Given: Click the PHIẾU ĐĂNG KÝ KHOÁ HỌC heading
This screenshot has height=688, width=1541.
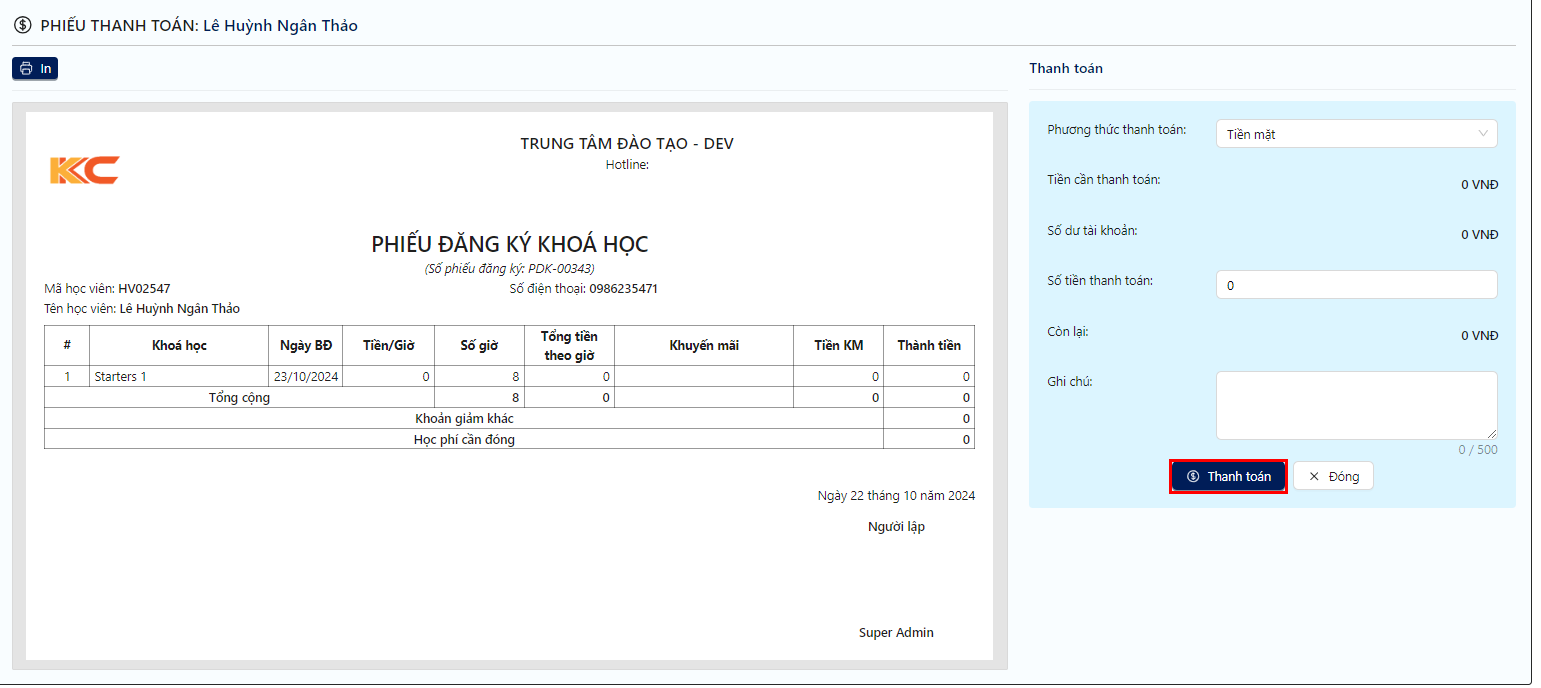Looking at the screenshot, I should tap(510, 244).
